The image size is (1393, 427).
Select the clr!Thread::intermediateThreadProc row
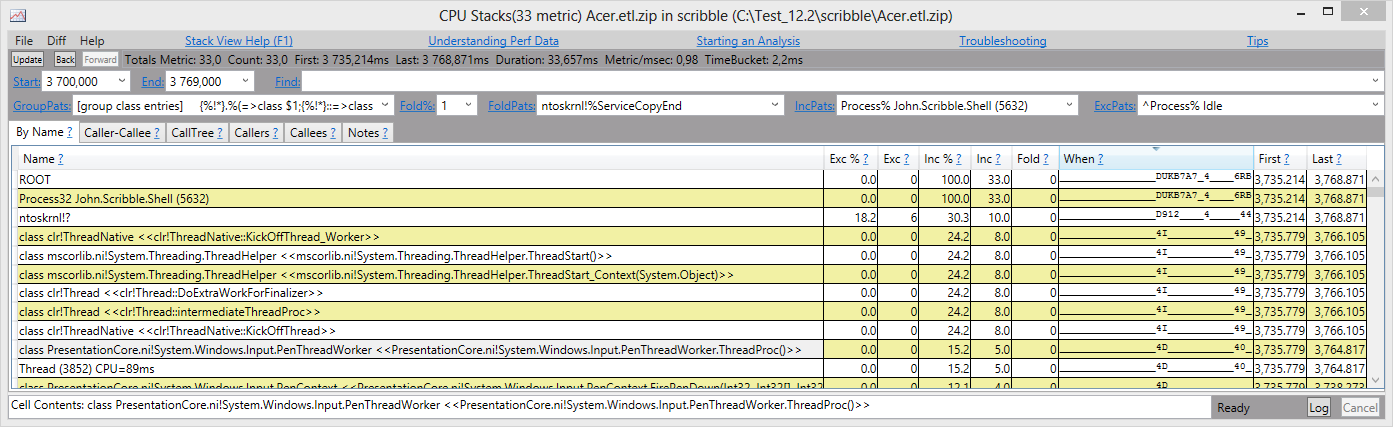click(690, 312)
